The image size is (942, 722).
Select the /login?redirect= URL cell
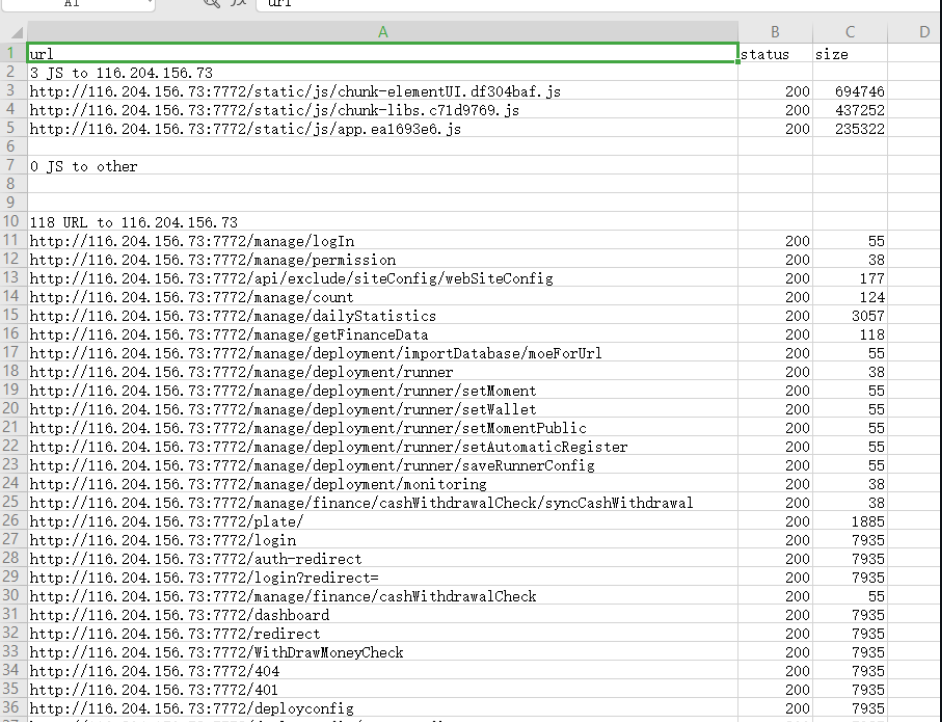tap(383, 577)
